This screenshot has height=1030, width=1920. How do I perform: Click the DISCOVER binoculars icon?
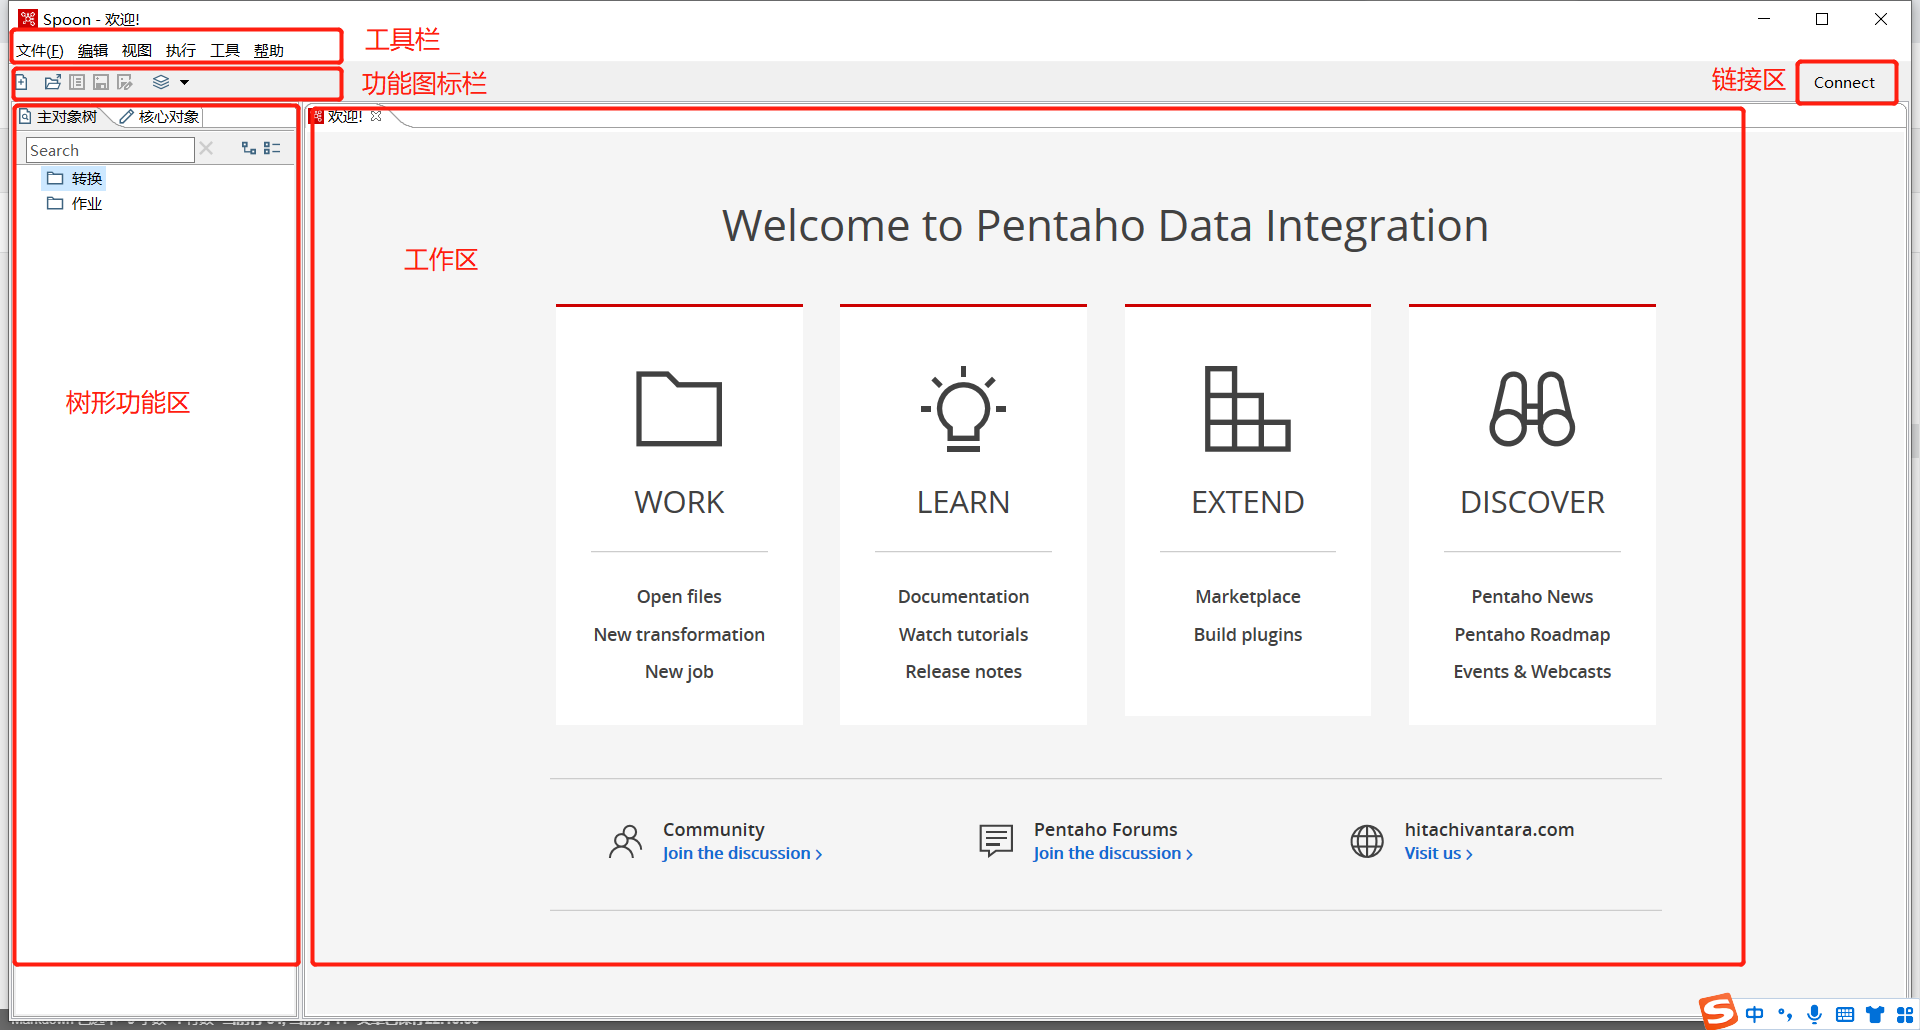pyautogui.click(x=1532, y=409)
